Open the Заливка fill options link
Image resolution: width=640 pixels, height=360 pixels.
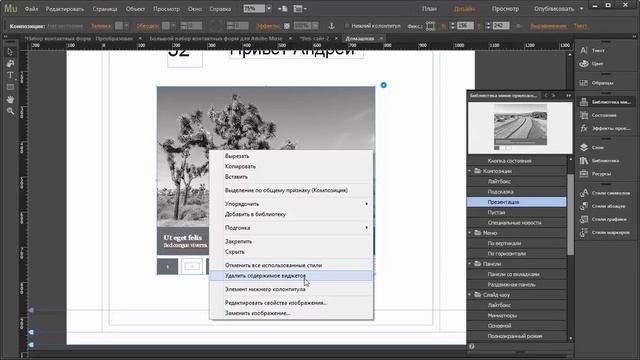tap(101, 26)
